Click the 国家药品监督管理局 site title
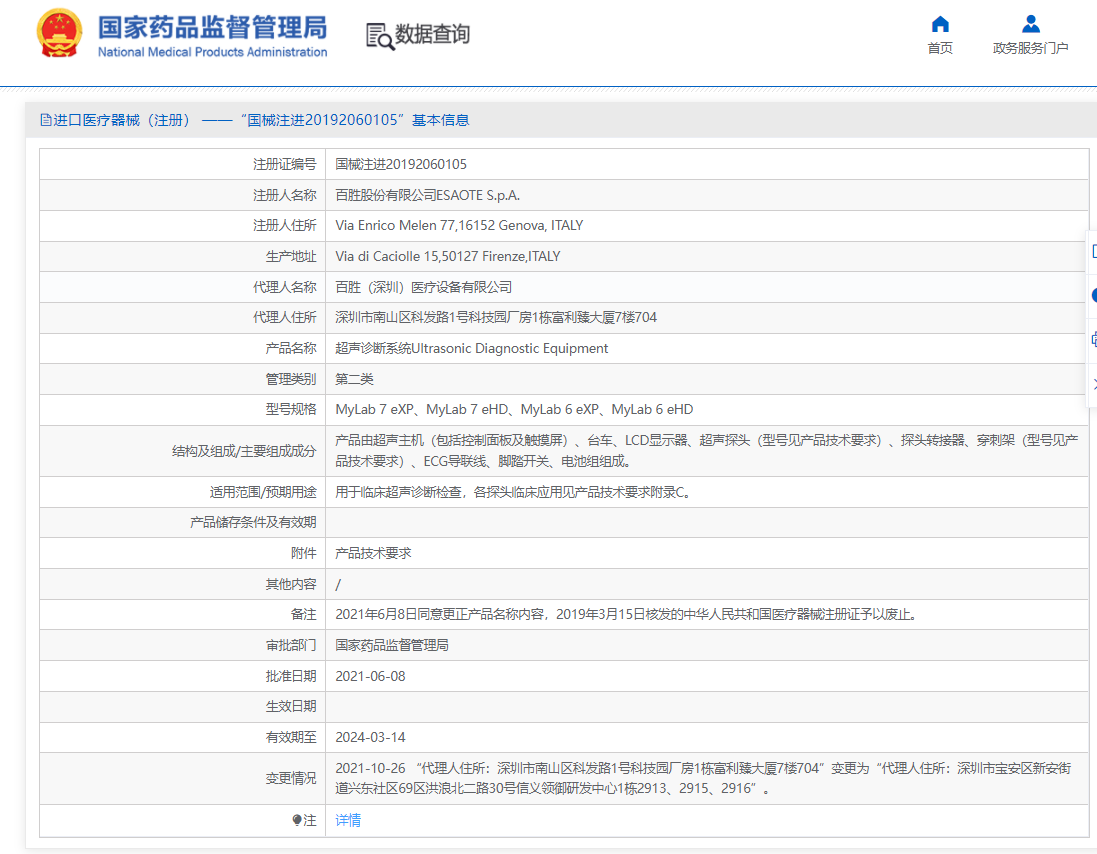The width and height of the screenshot is (1097, 854). (x=212, y=27)
